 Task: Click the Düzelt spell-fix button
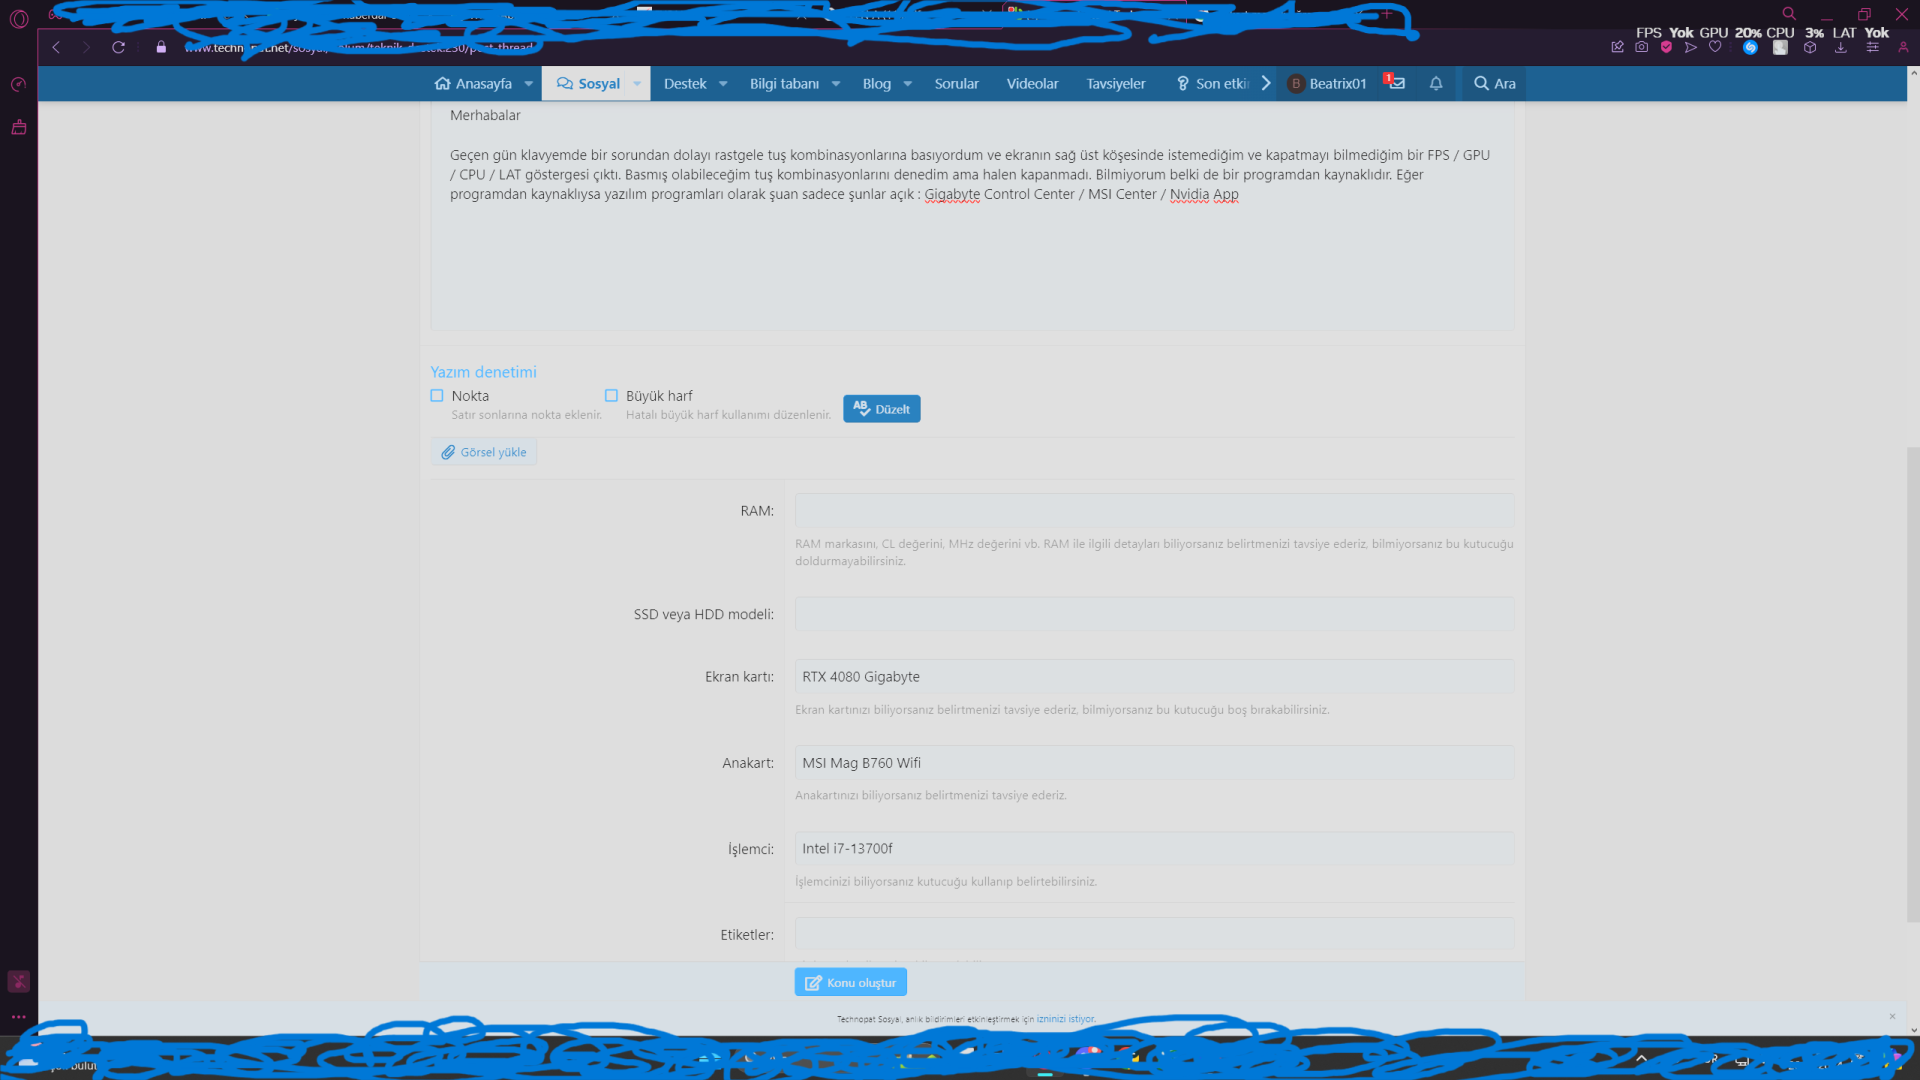[881, 409]
